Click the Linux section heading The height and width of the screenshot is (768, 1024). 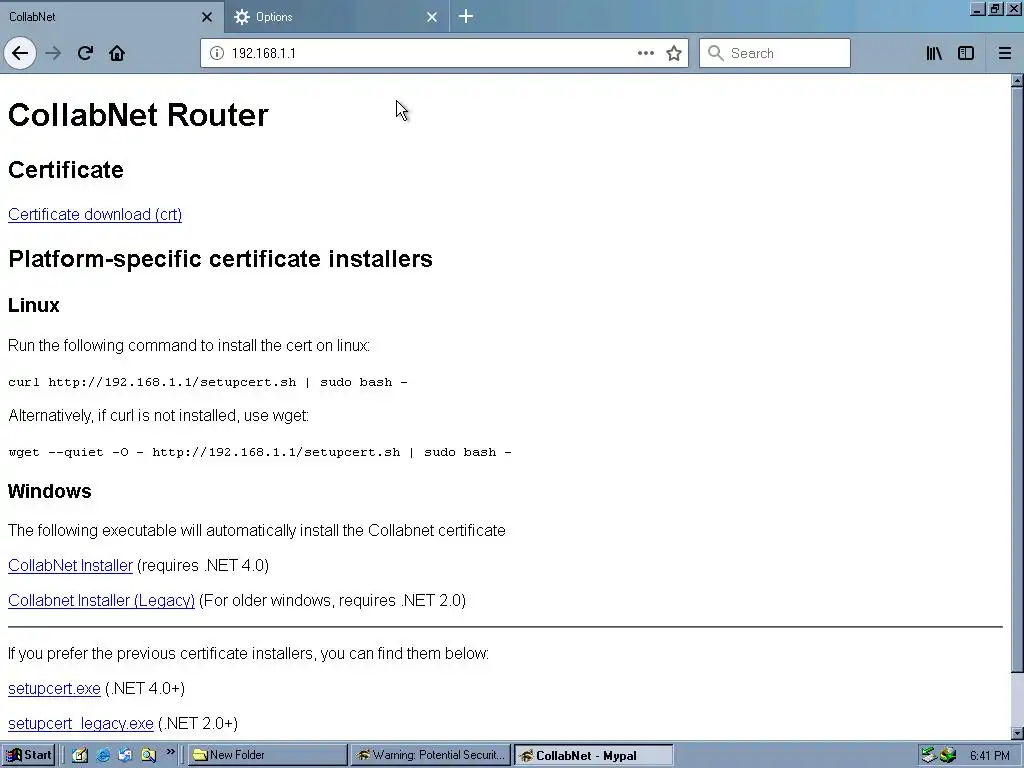coord(33,305)
